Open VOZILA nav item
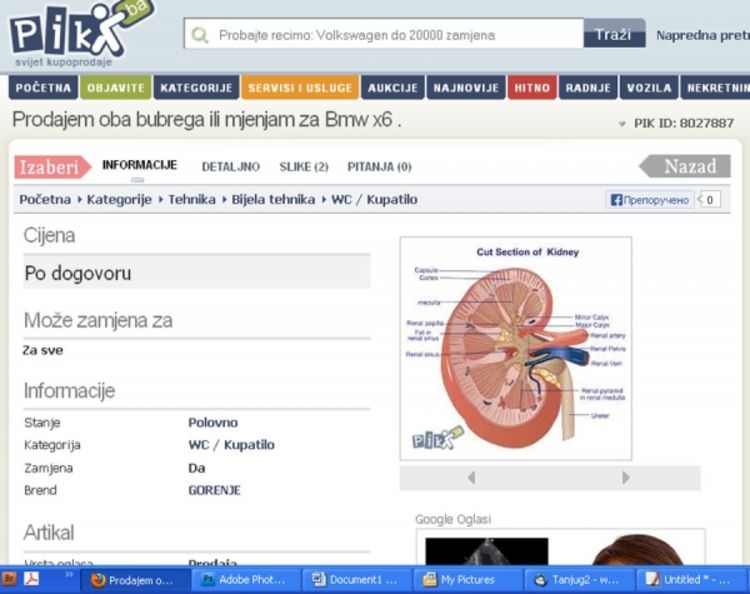The height and width of the screenshot is (594, 750). coord(649,88)
